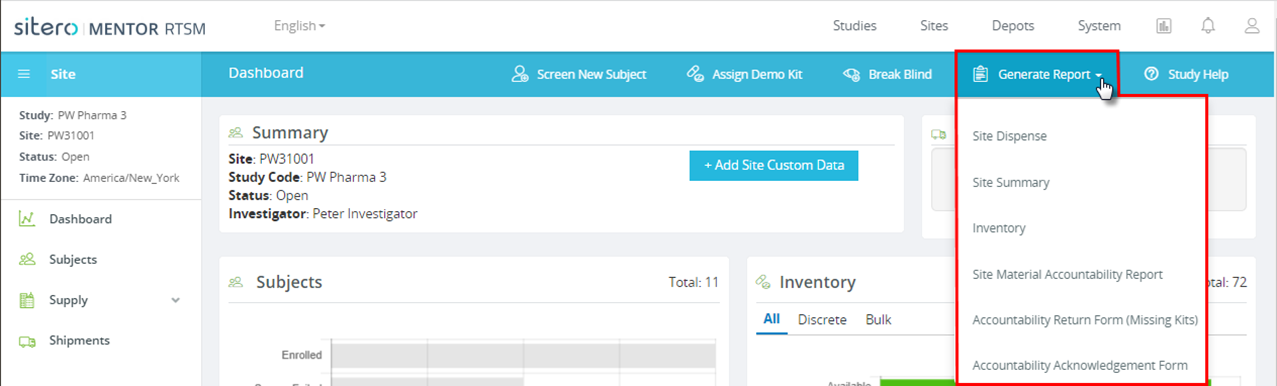Click the Generate Report clipboard icon
This screenshot has height=386, width=1277.
click(980, 74)
